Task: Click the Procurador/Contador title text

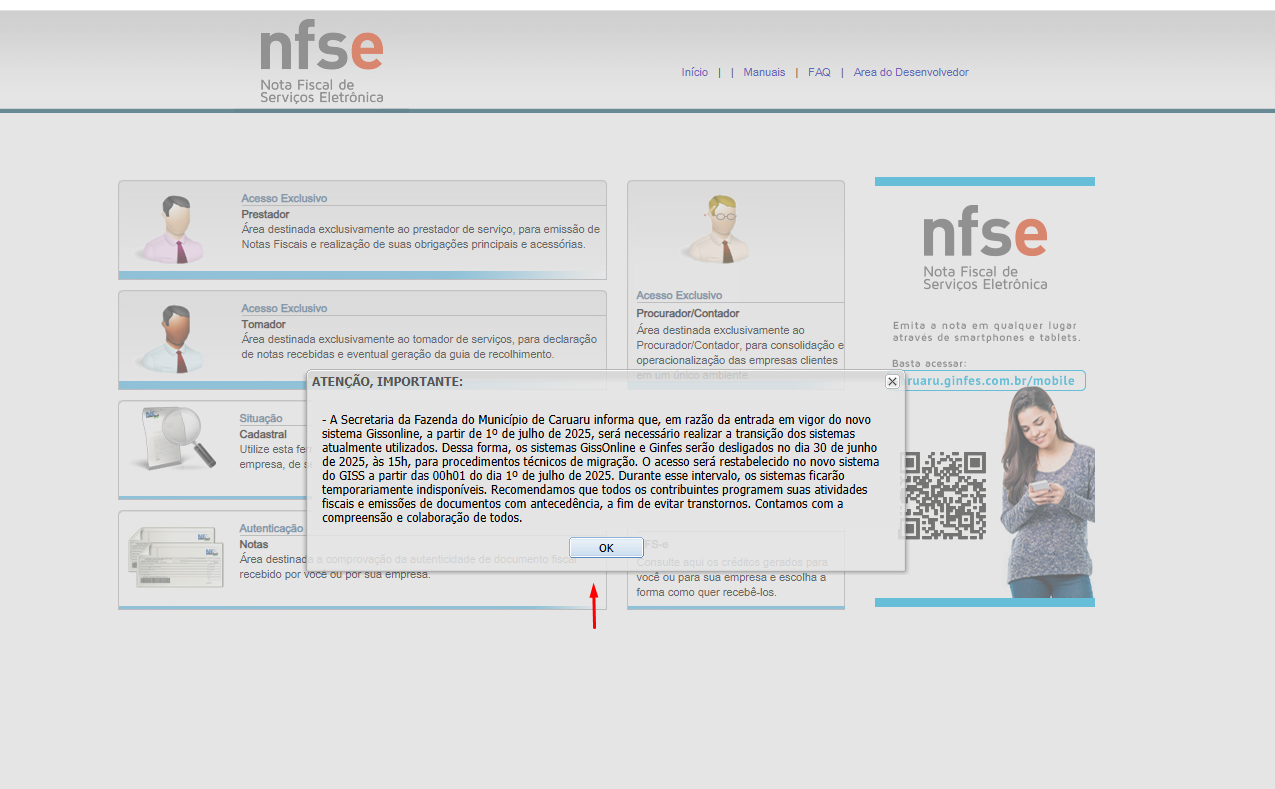Action: 688,313
